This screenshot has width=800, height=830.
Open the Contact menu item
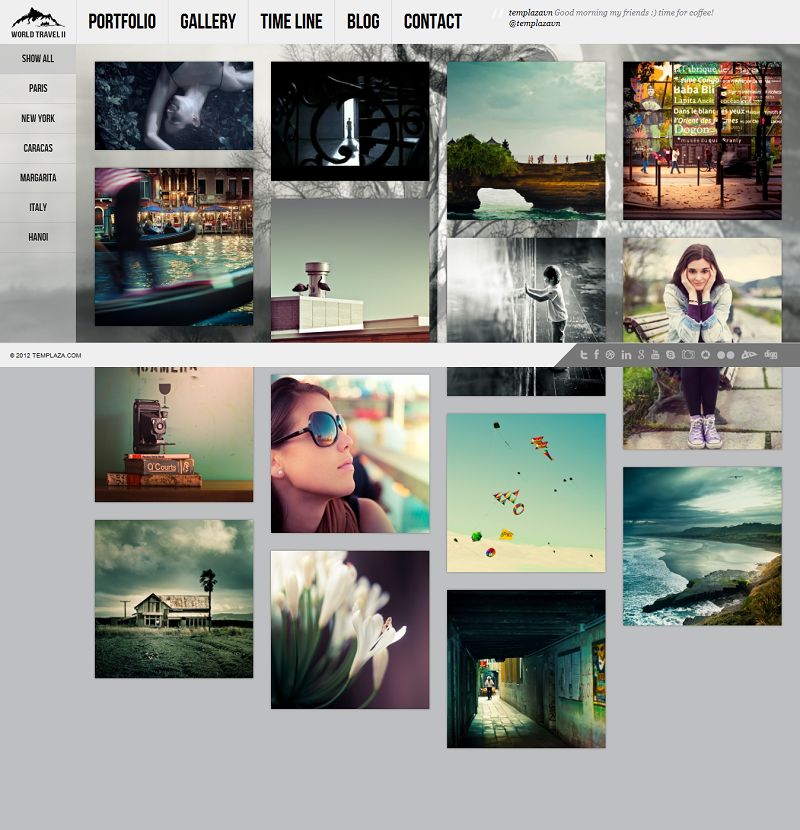point(433,22)
